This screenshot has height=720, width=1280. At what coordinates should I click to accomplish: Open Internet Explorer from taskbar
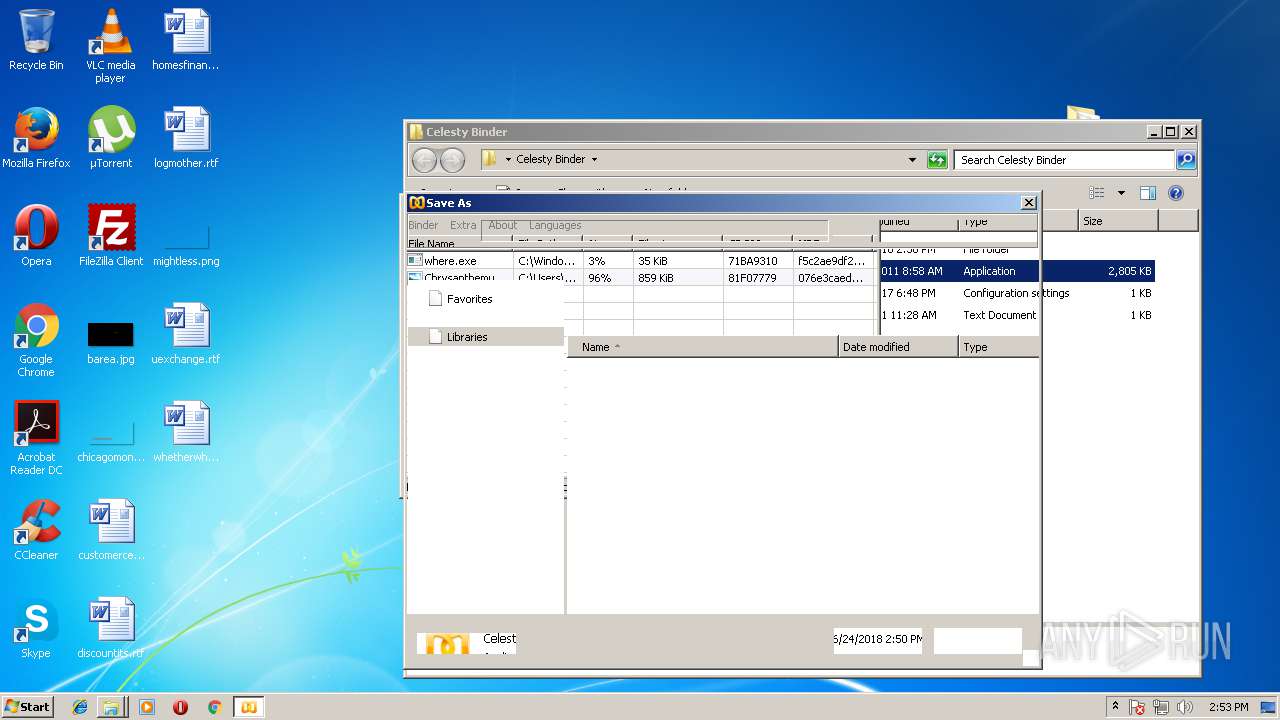80,707
